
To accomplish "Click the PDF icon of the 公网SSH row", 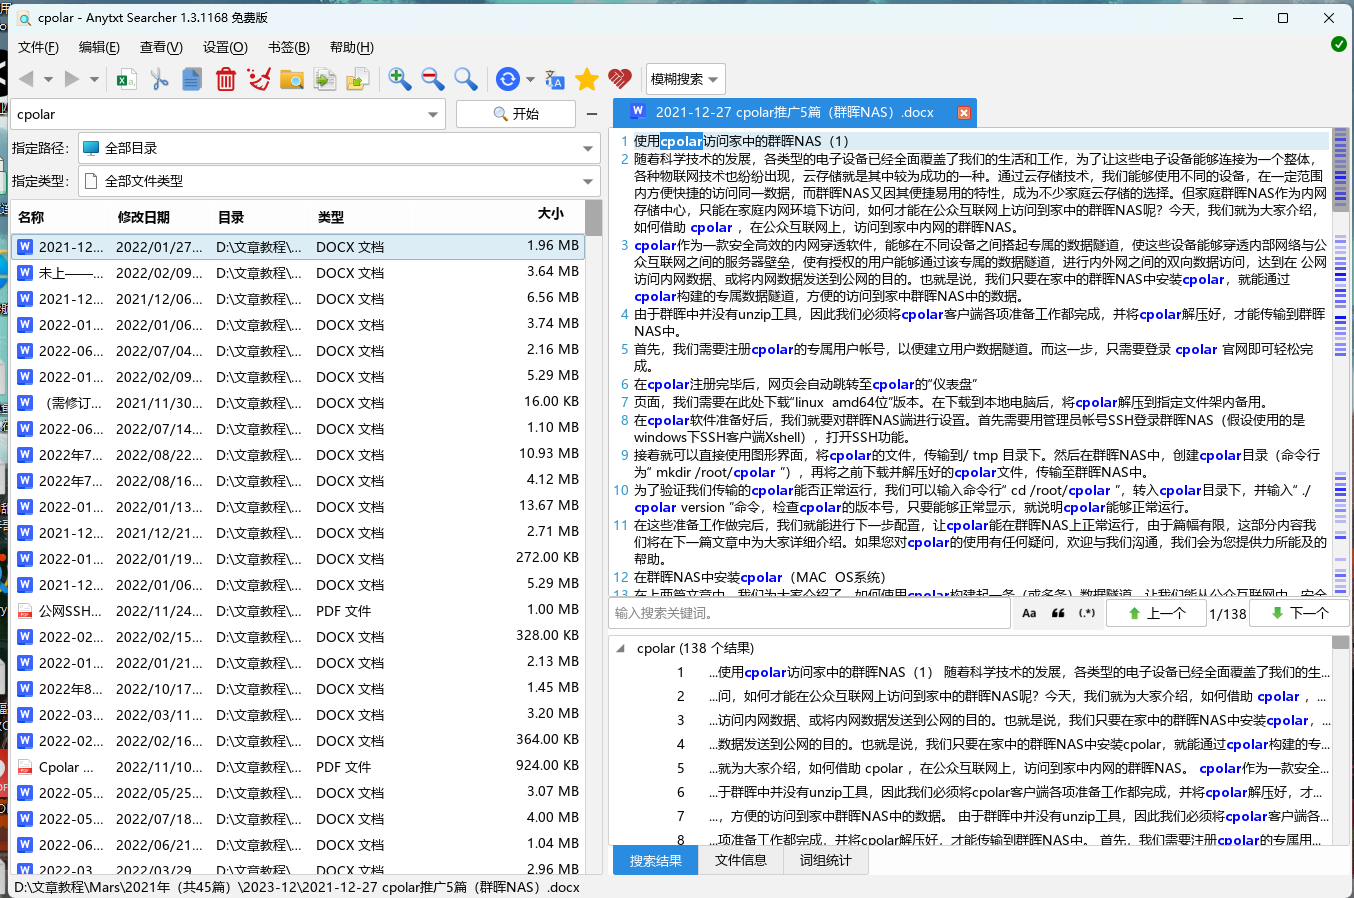I will [x=25, y=611].
